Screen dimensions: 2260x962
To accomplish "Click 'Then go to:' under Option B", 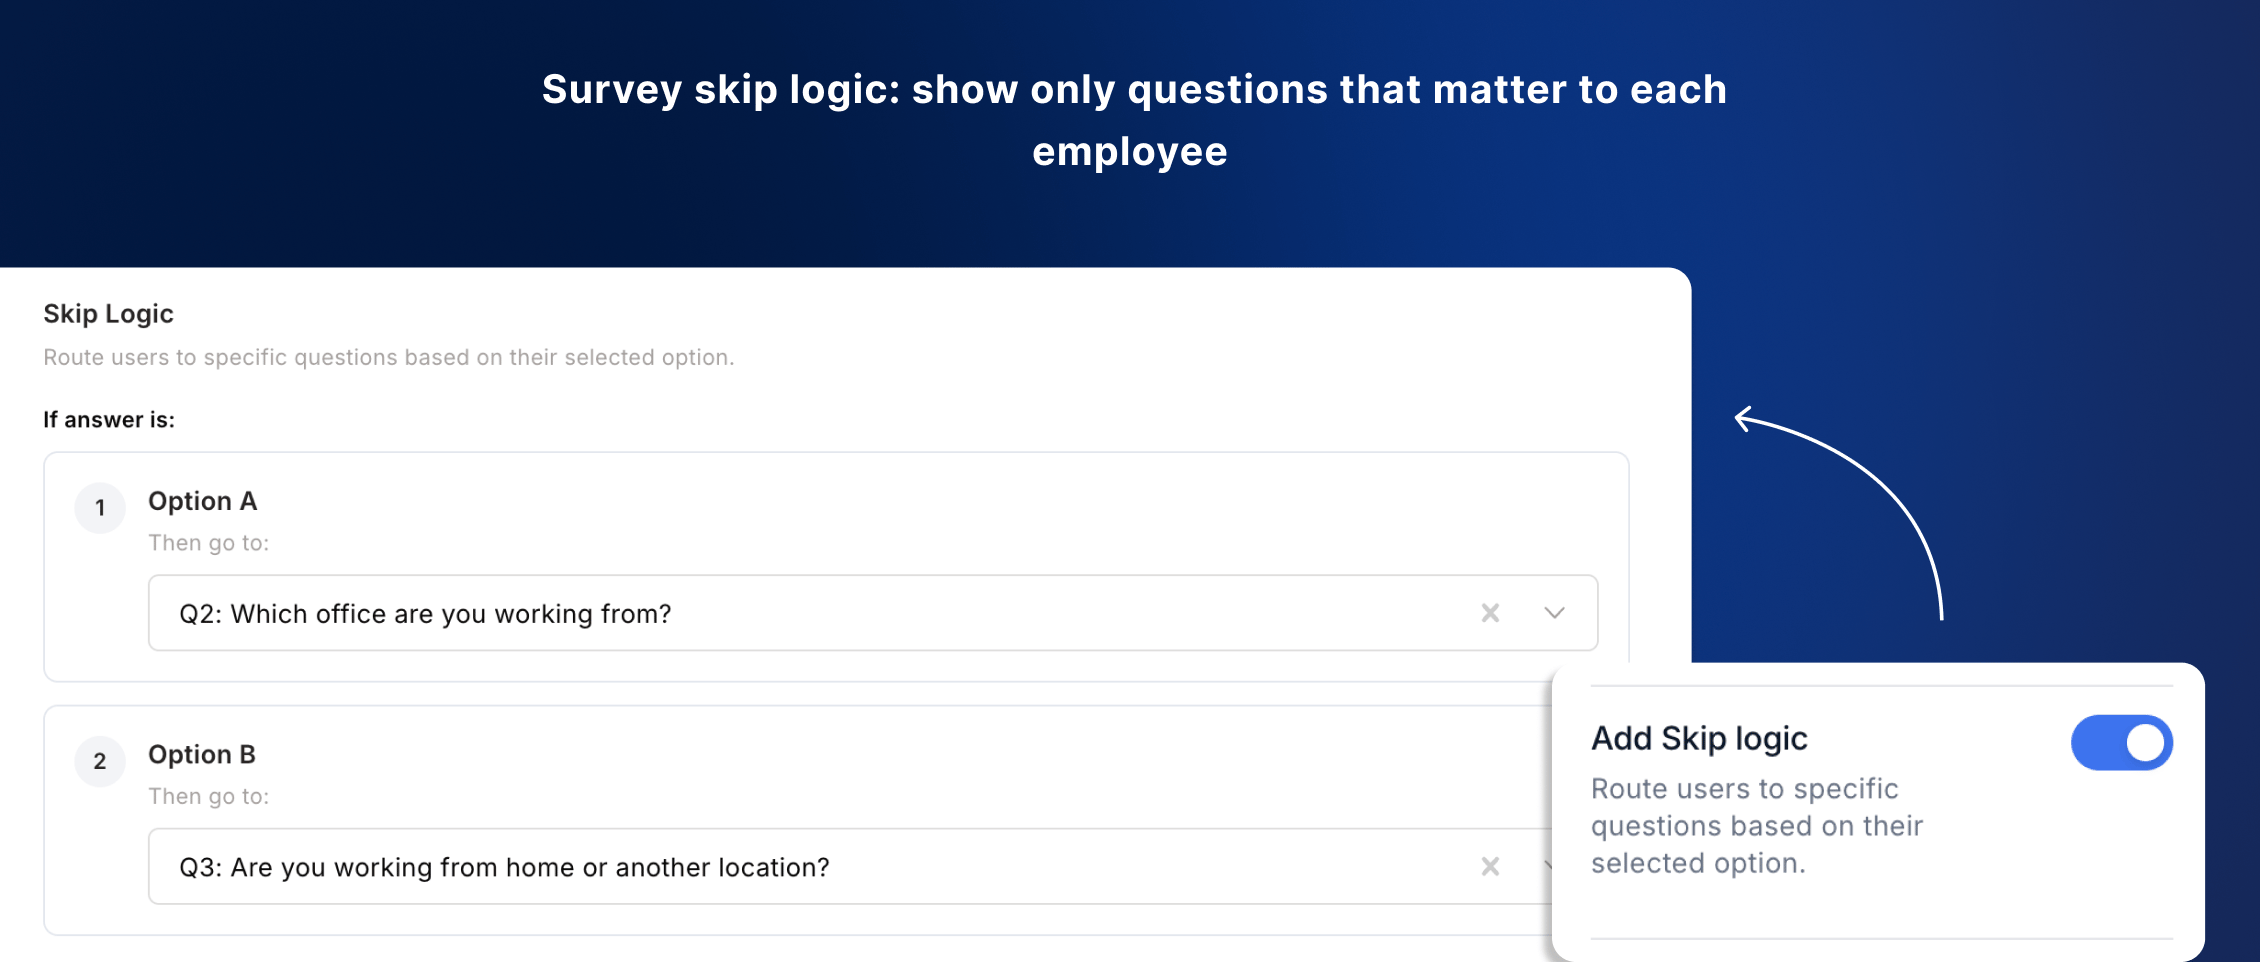I will (209, 796).
